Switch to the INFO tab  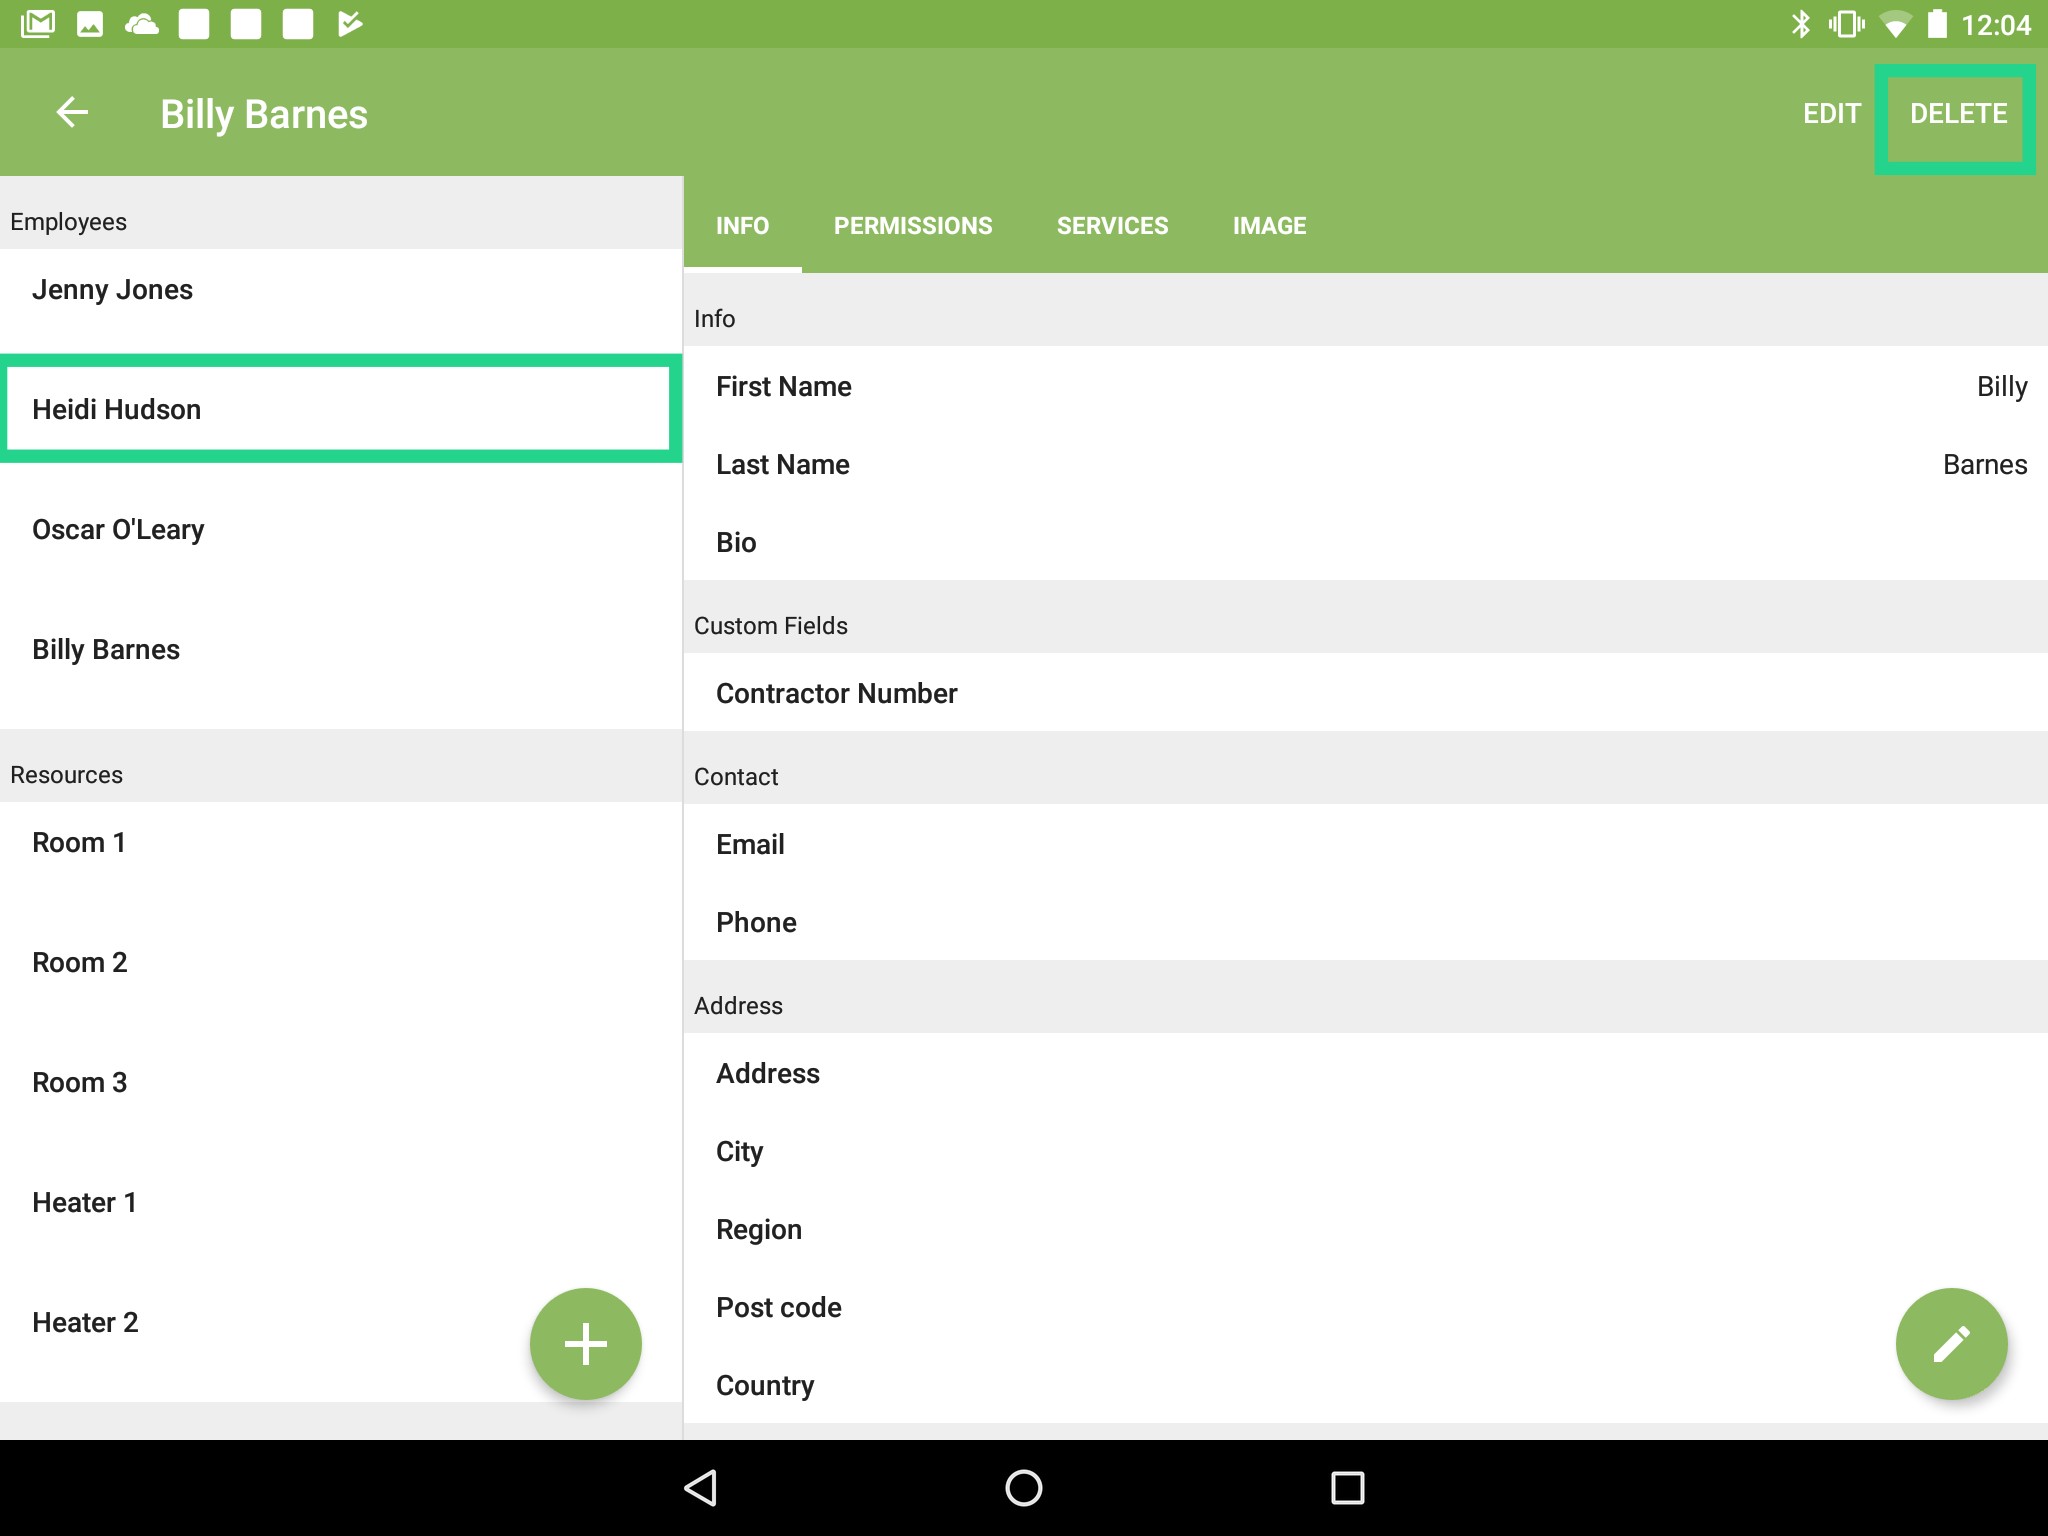point(742,226)
